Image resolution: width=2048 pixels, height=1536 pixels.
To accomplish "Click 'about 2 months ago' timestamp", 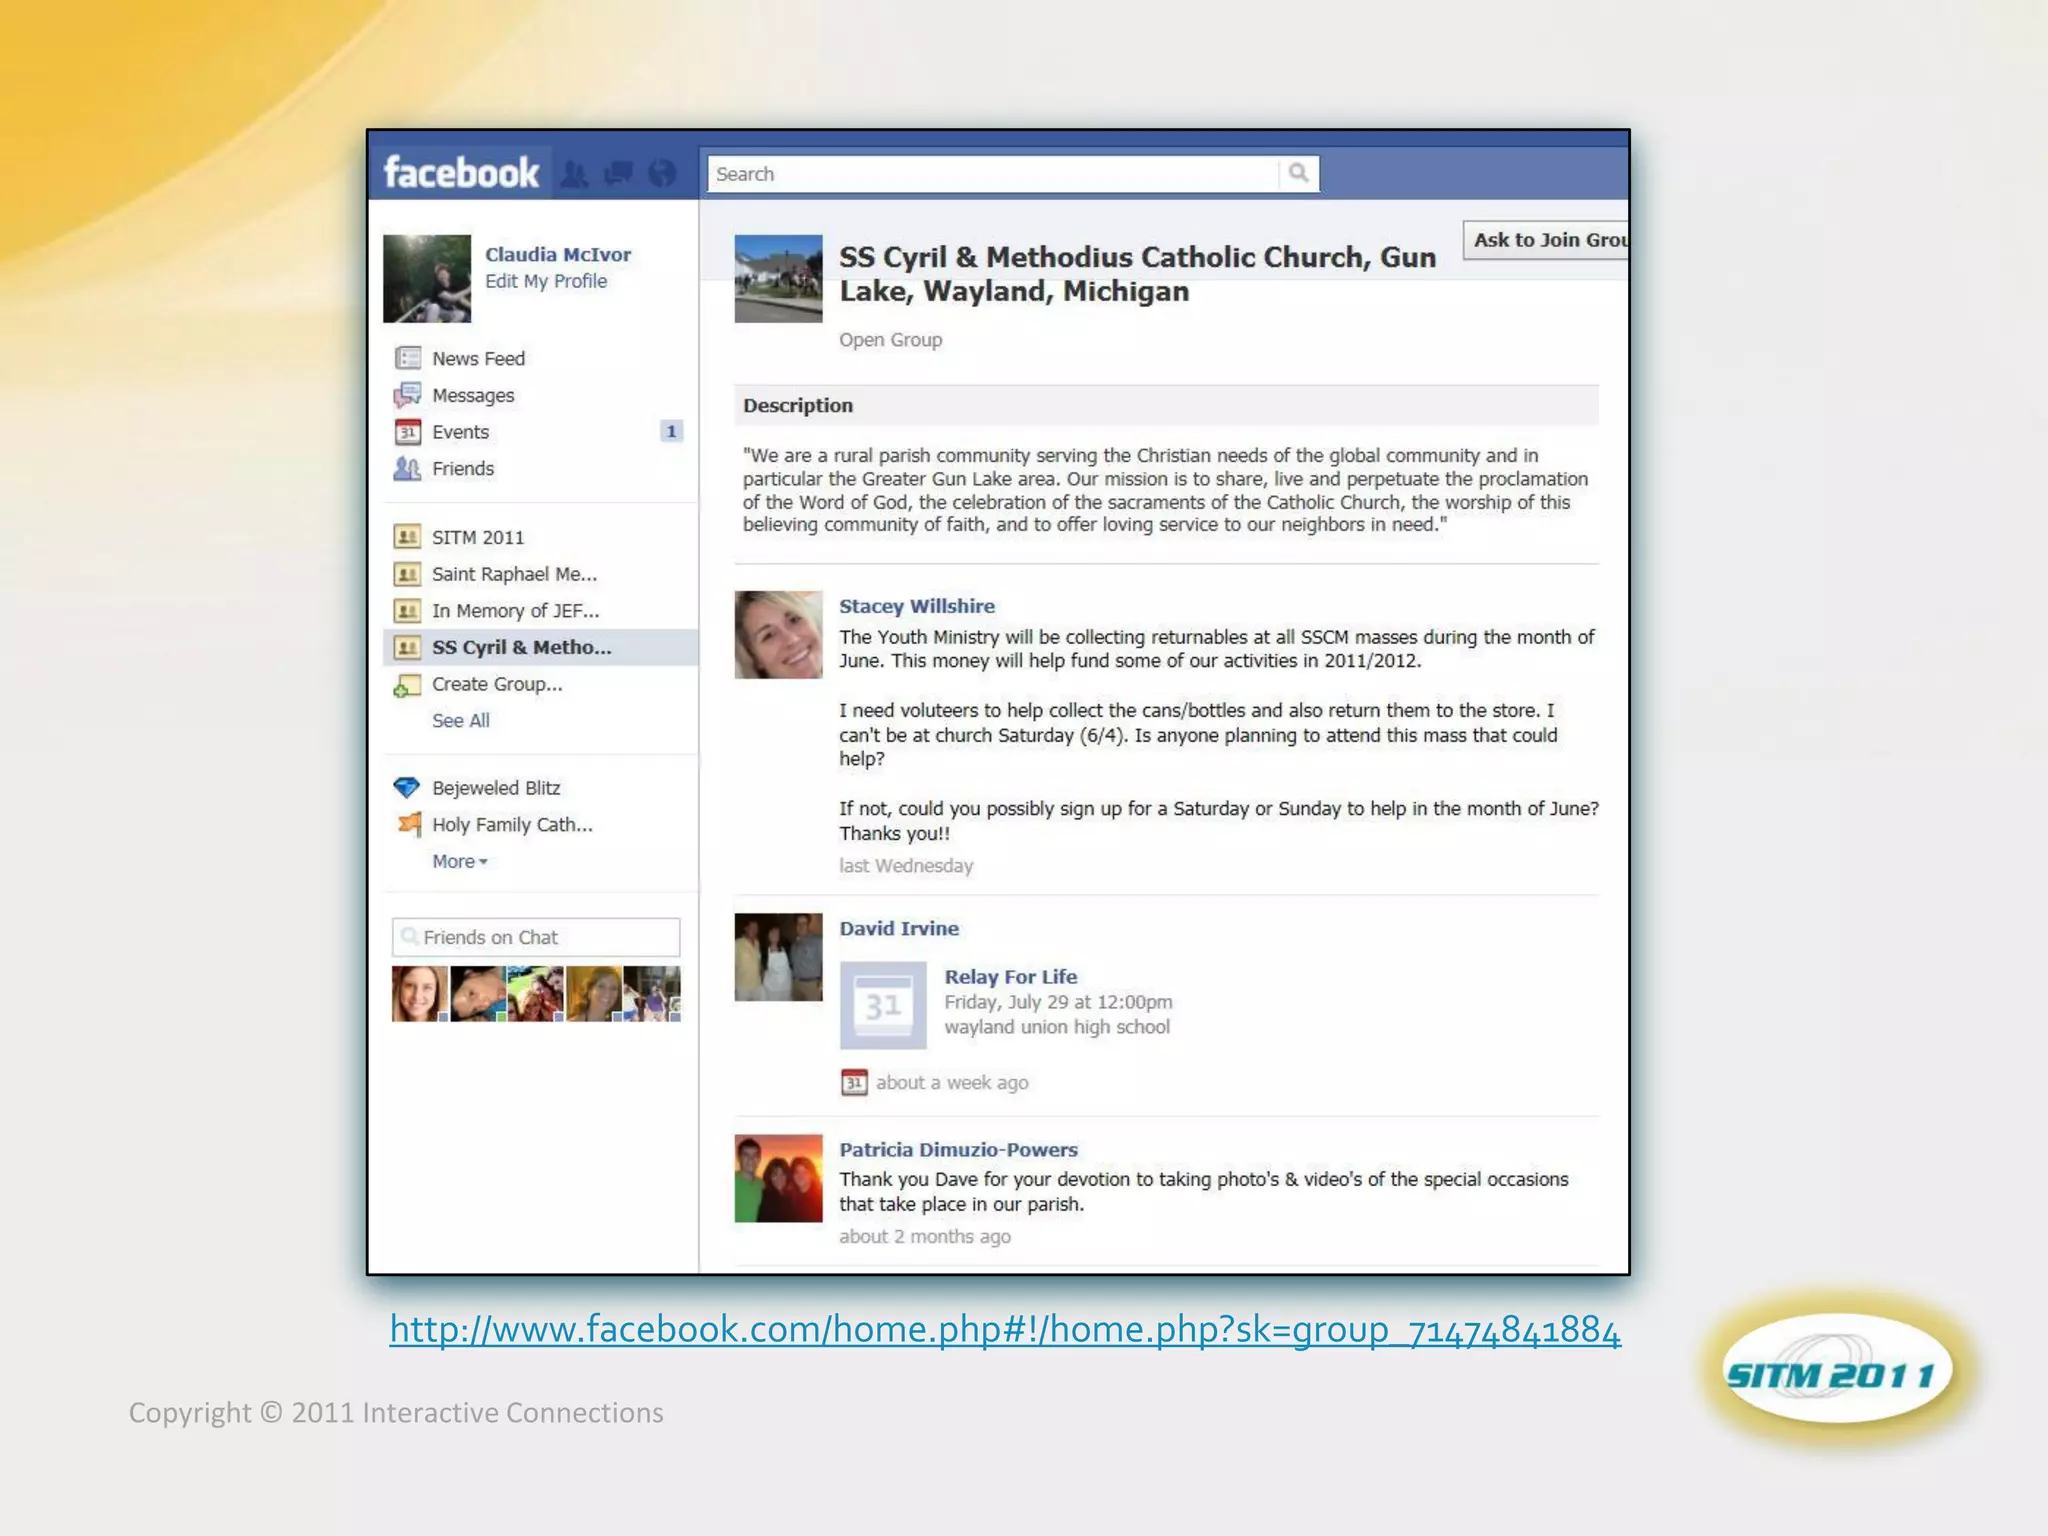I will coord(925,1236).
